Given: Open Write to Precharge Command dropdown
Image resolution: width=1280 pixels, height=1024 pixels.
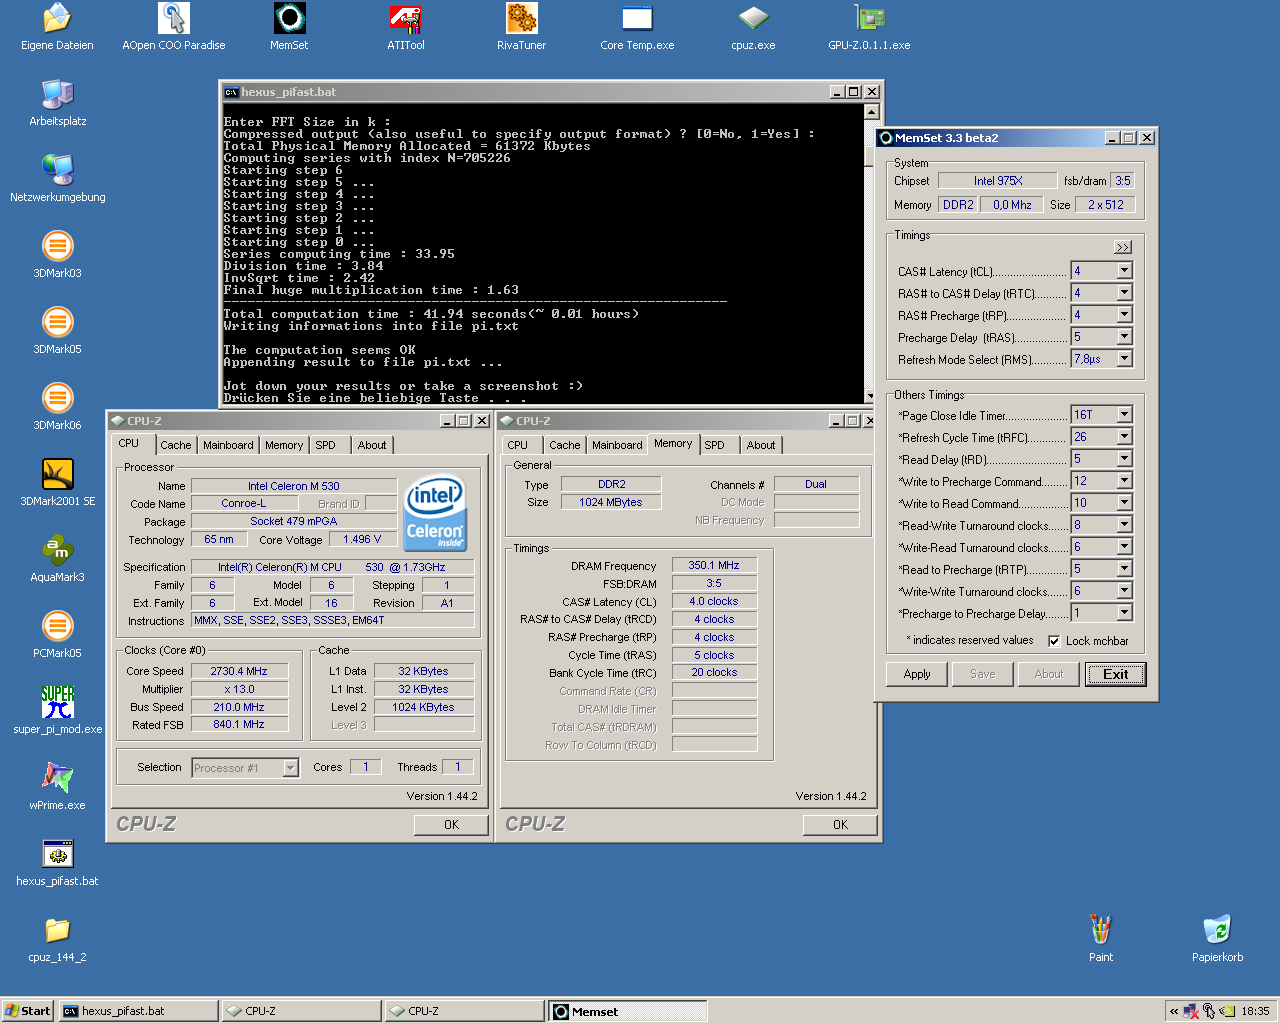Looking at the screenshot, I should point(1125,481).
